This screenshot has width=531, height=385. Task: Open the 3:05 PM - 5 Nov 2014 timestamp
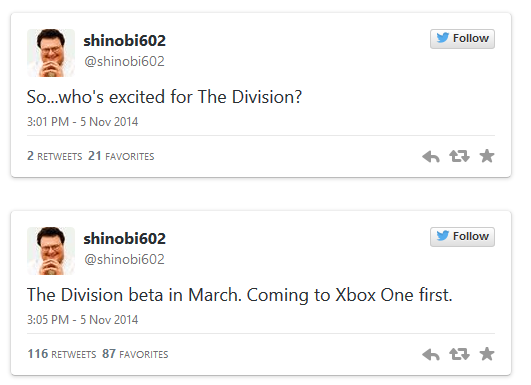click(x=83, y=320)
